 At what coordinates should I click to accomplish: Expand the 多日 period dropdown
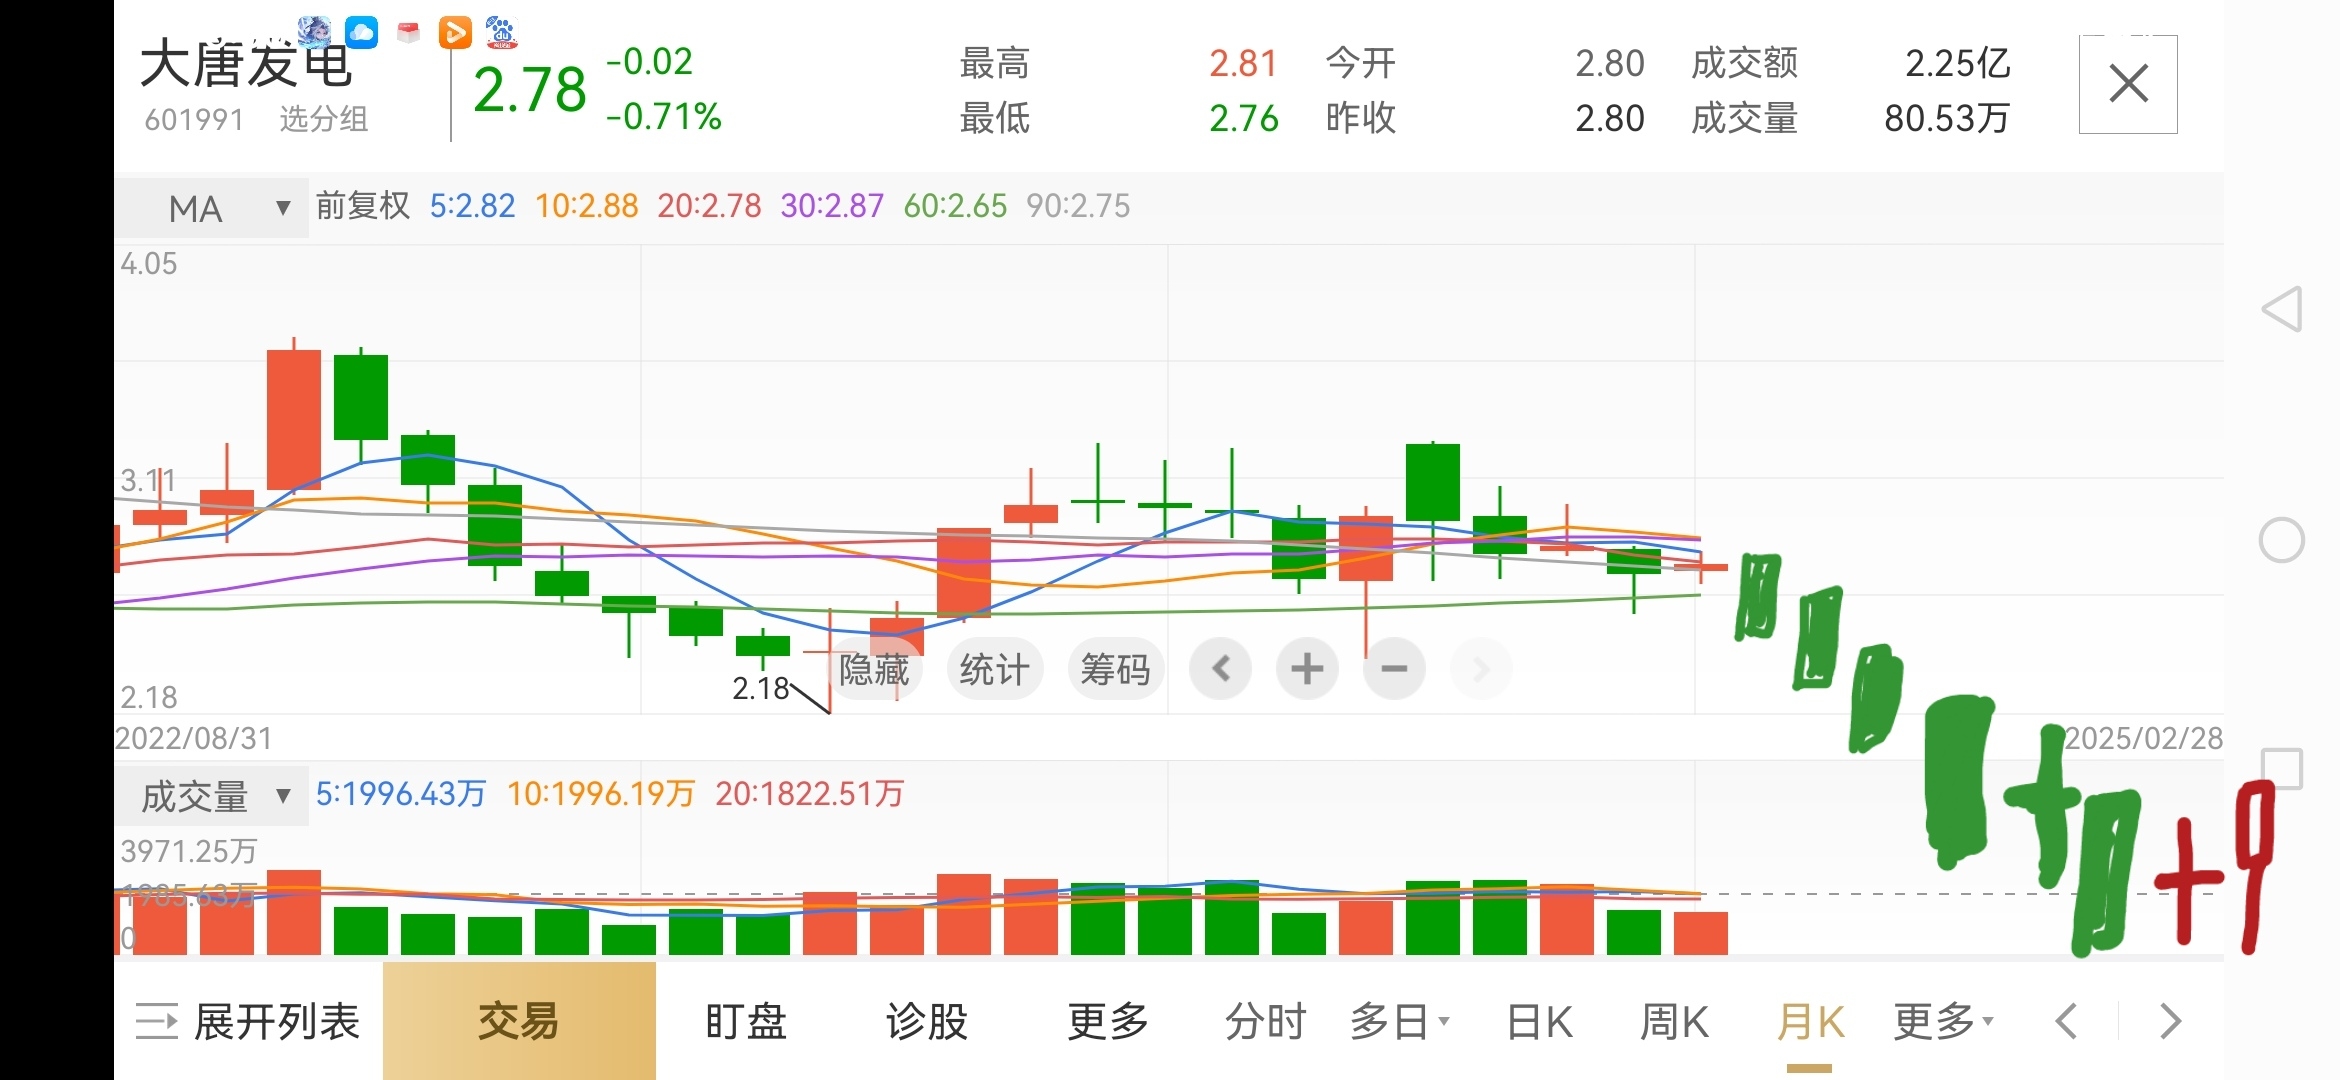click(x=1398, y=1022)
